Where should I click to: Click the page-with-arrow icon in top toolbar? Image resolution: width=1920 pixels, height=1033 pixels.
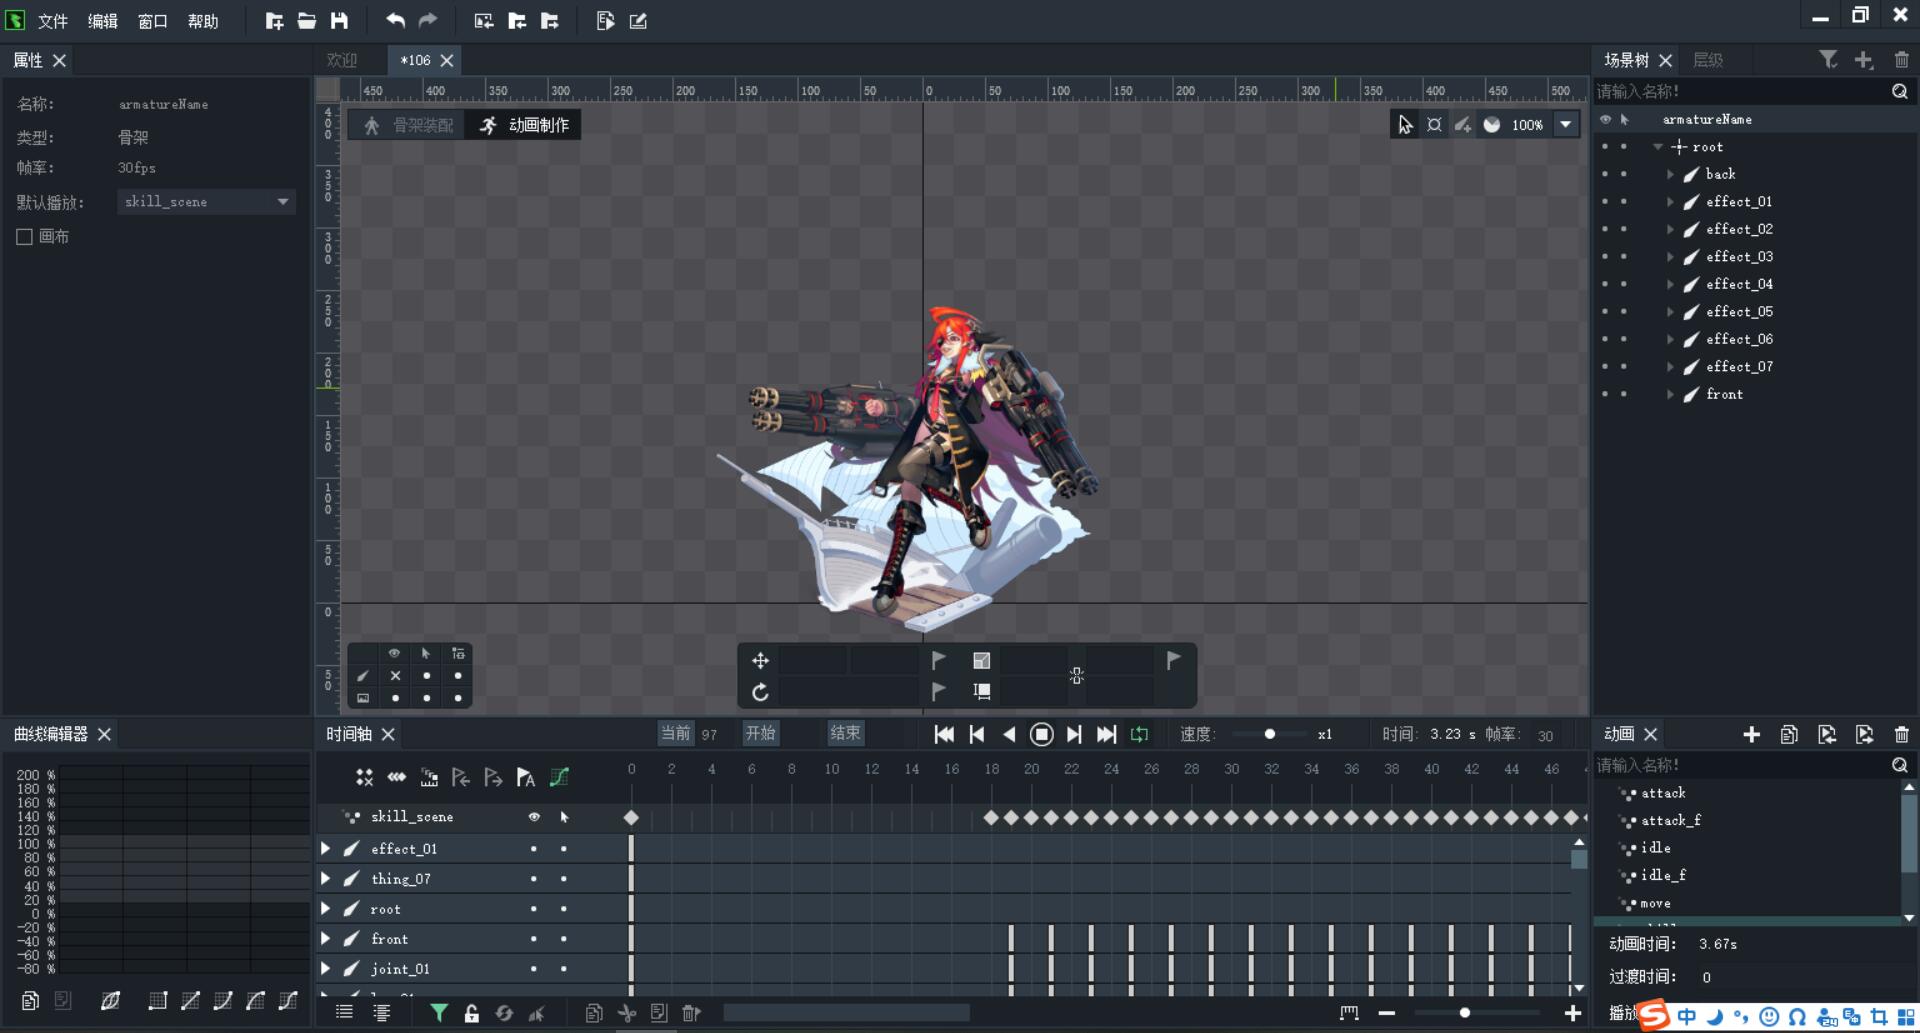click(x=605, y=21)
